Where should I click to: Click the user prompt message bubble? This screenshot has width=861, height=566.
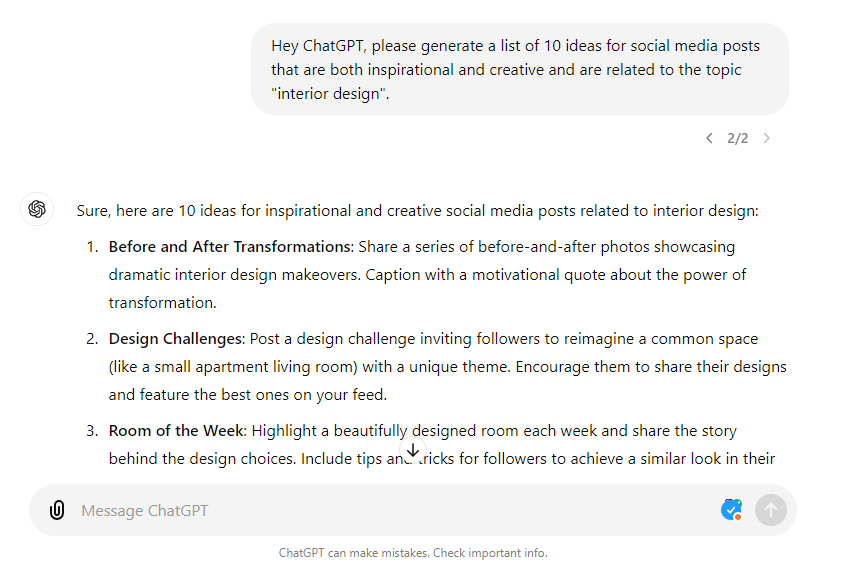pos(520,69)
